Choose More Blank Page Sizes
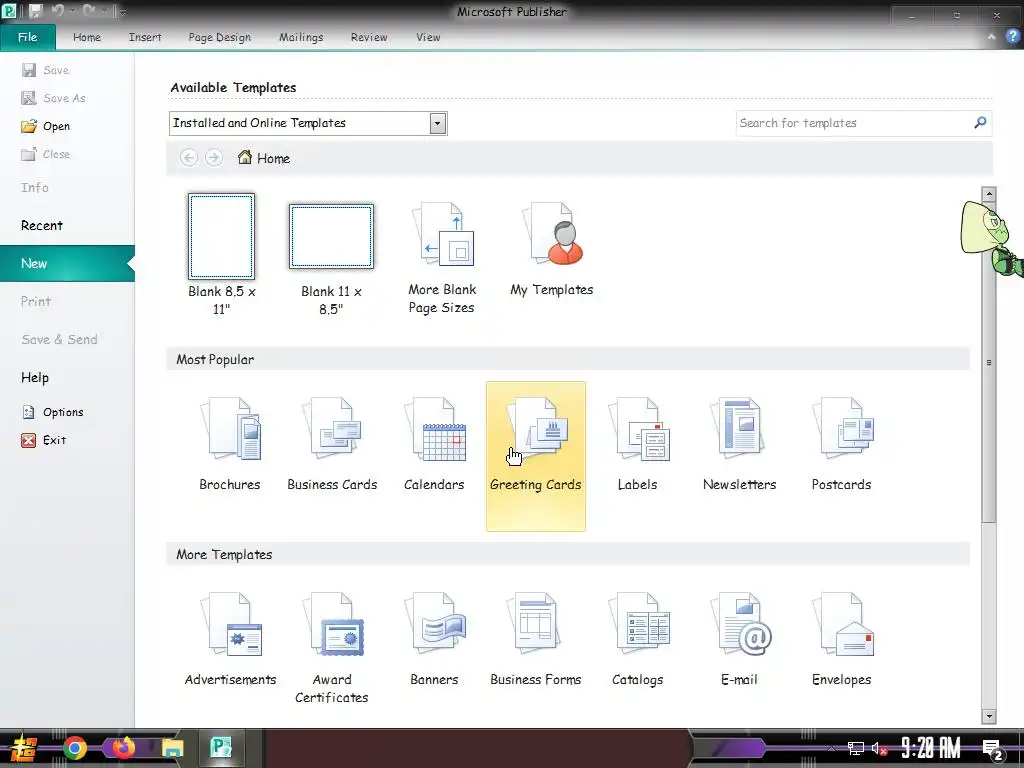This screenshot has height=768, width=1024. [442, 258]
